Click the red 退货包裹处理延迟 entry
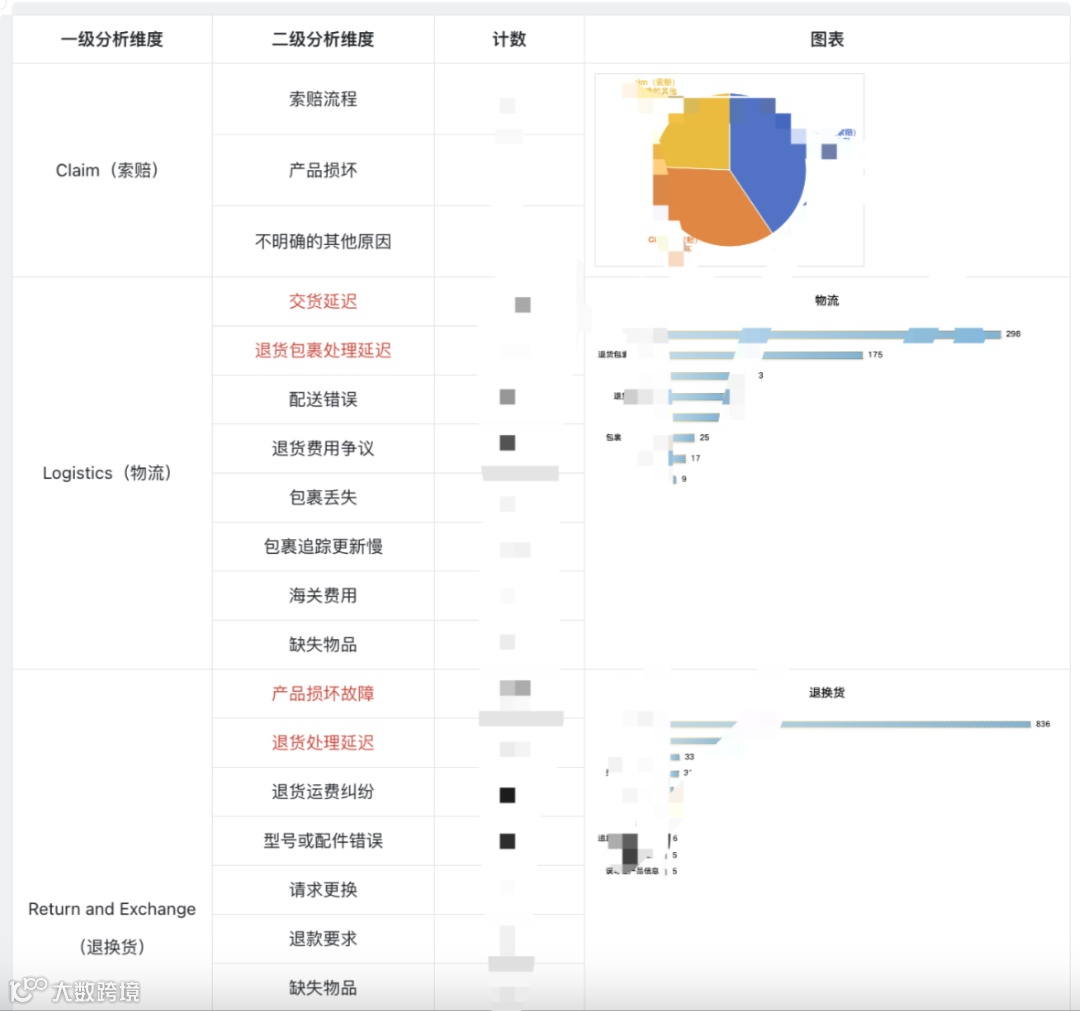 (x=323, y=351)
